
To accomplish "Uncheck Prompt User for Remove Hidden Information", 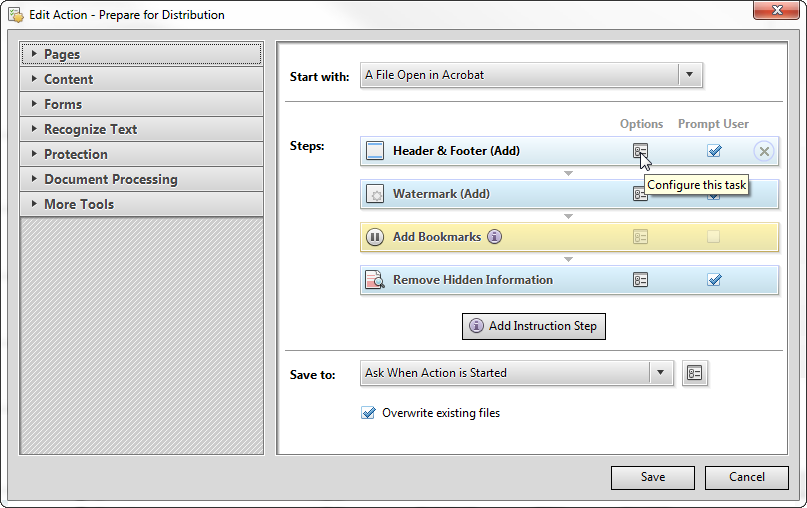I will coord(714,280).
